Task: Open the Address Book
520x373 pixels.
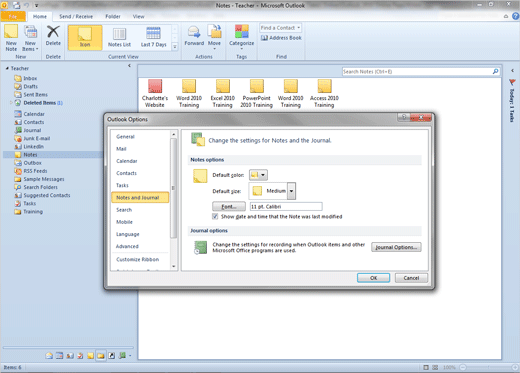Action: click(x=281, y=38)
